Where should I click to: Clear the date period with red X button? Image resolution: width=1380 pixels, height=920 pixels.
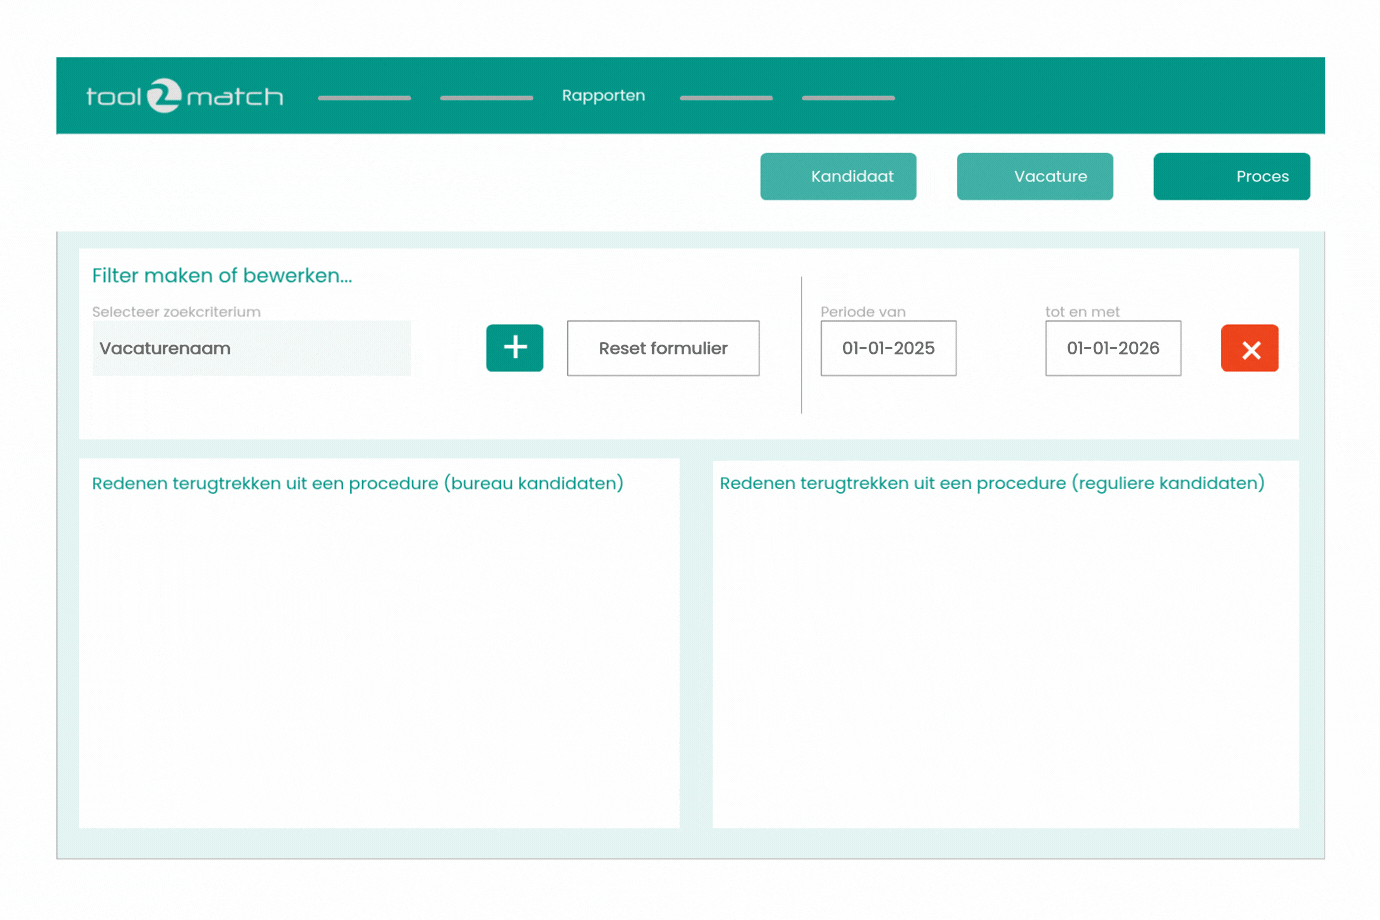(1249, 348)
